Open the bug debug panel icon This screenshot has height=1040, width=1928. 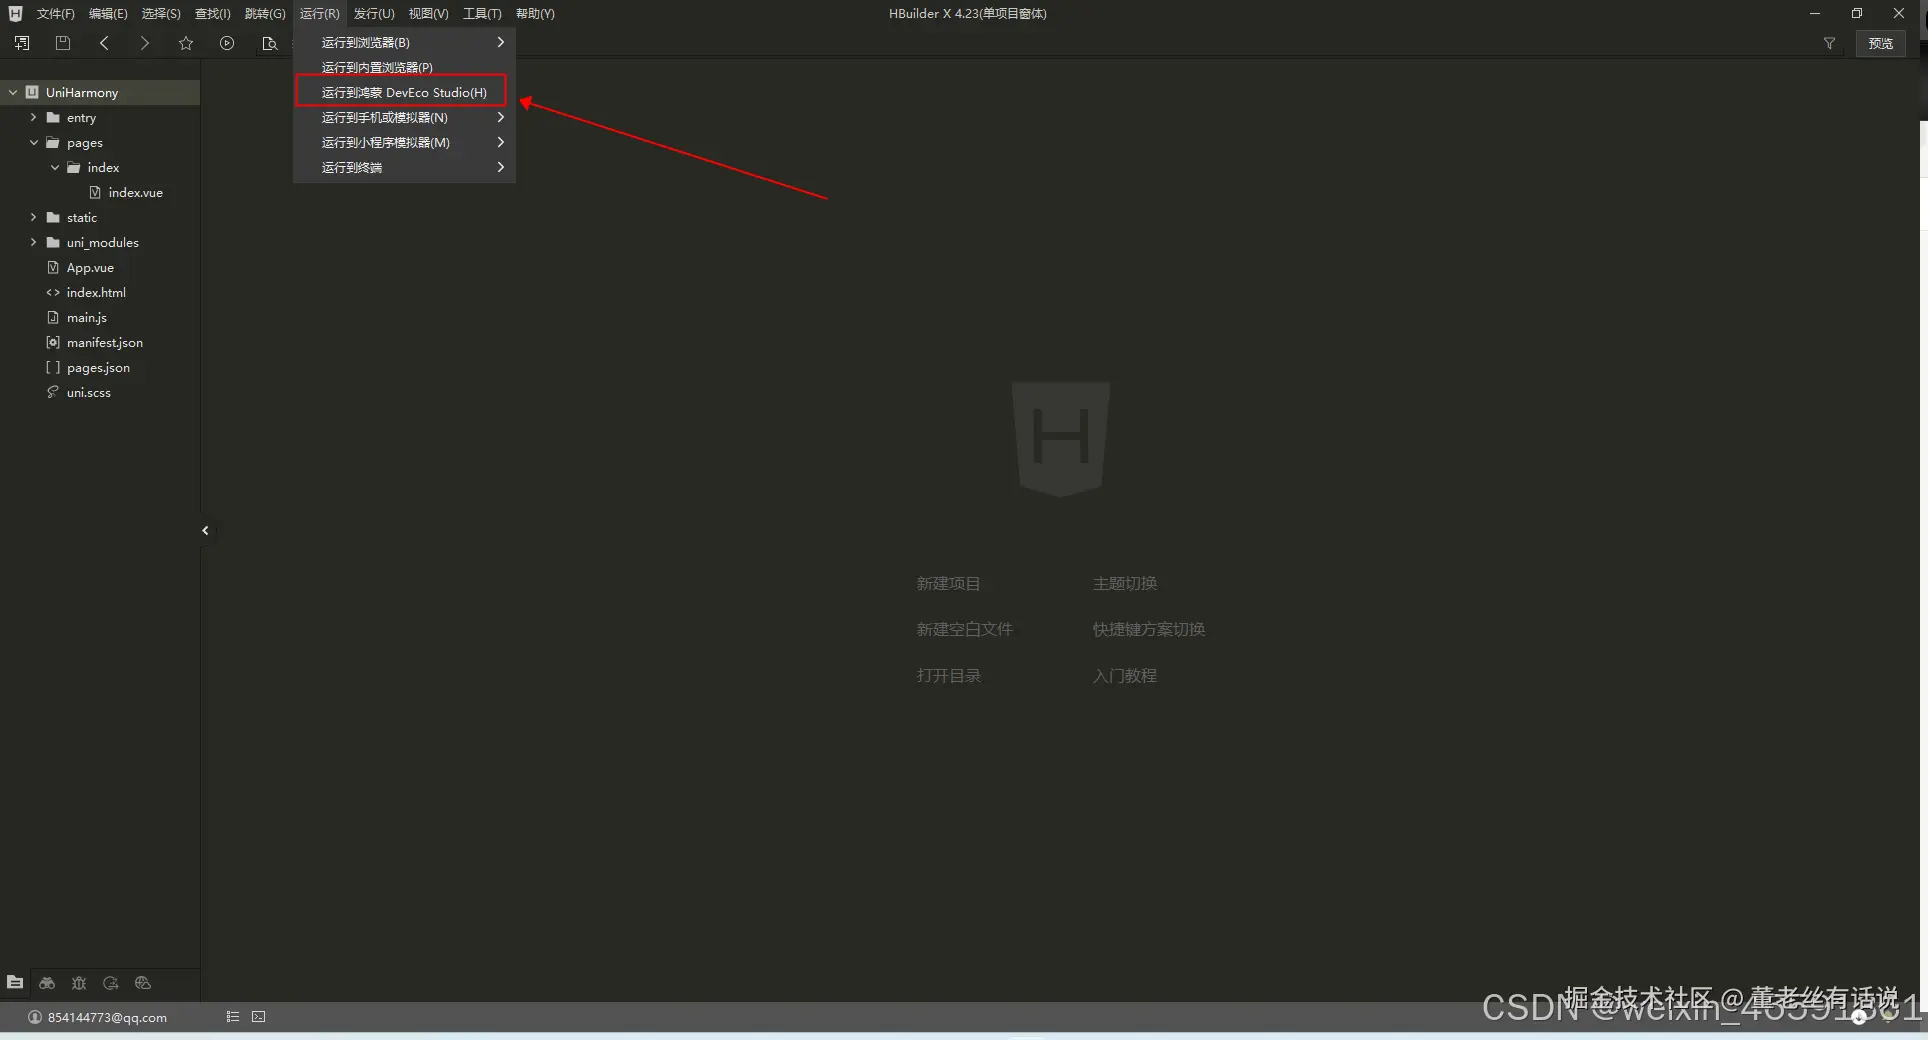[x=79, y=983]
